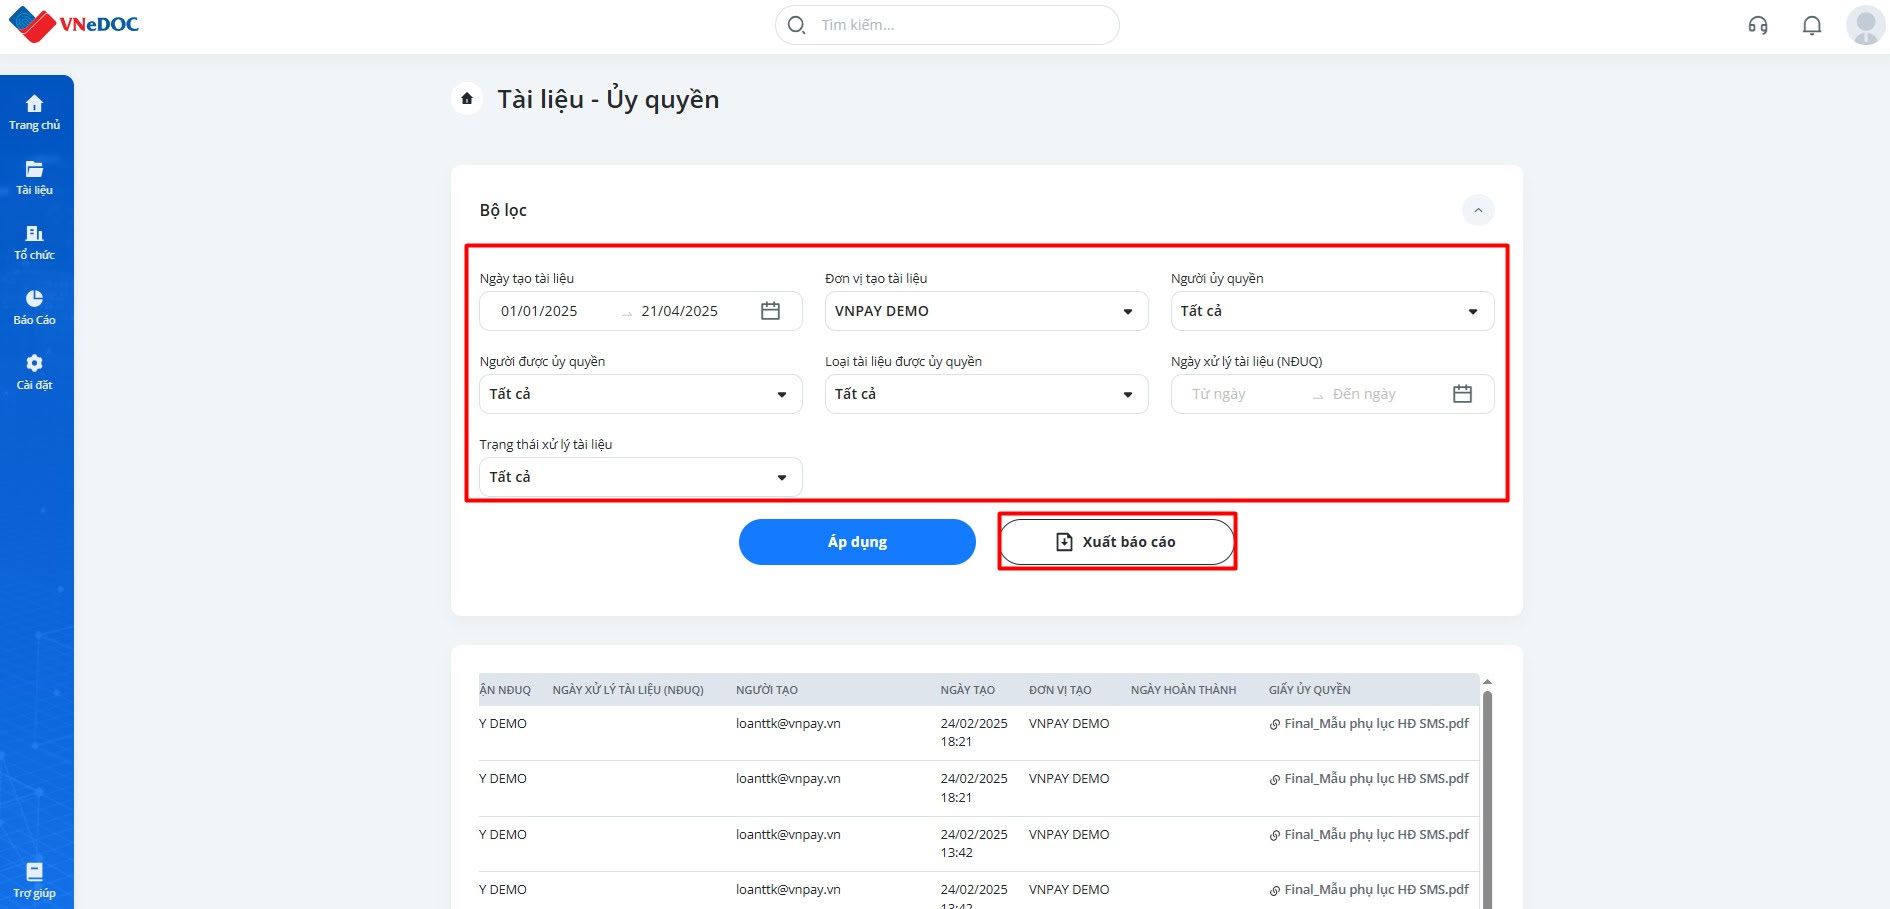Open the Trang chủ sidebar item

click(35, 112)
